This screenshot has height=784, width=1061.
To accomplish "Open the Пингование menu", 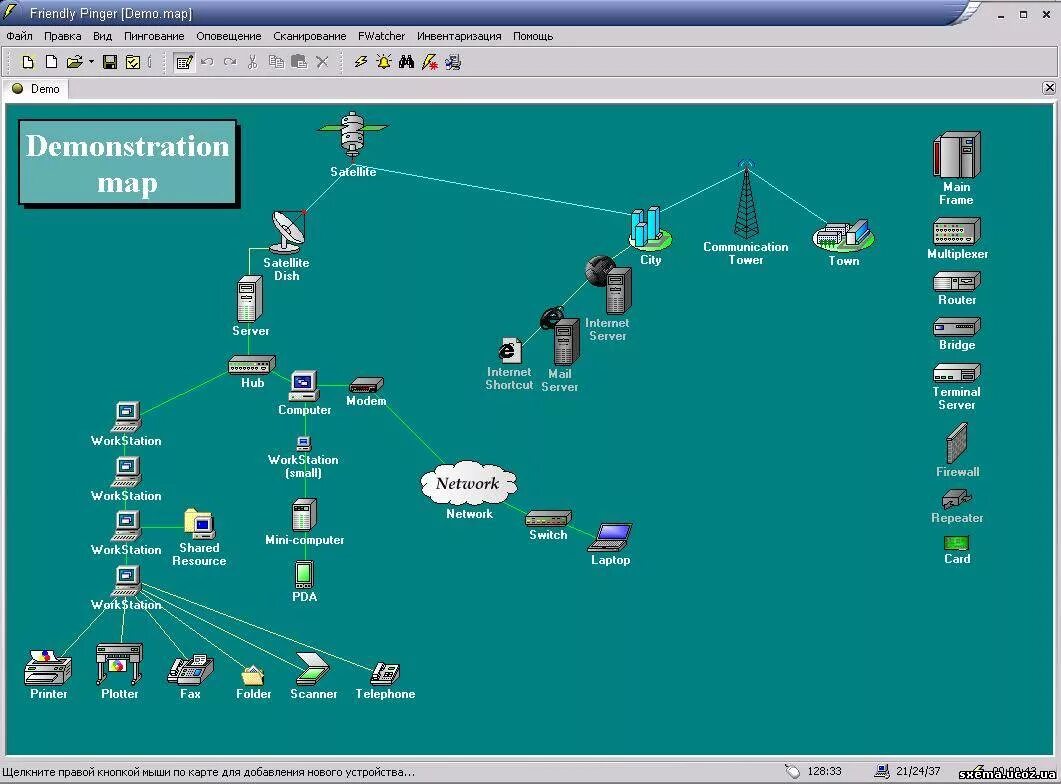I will pos(154,36).
